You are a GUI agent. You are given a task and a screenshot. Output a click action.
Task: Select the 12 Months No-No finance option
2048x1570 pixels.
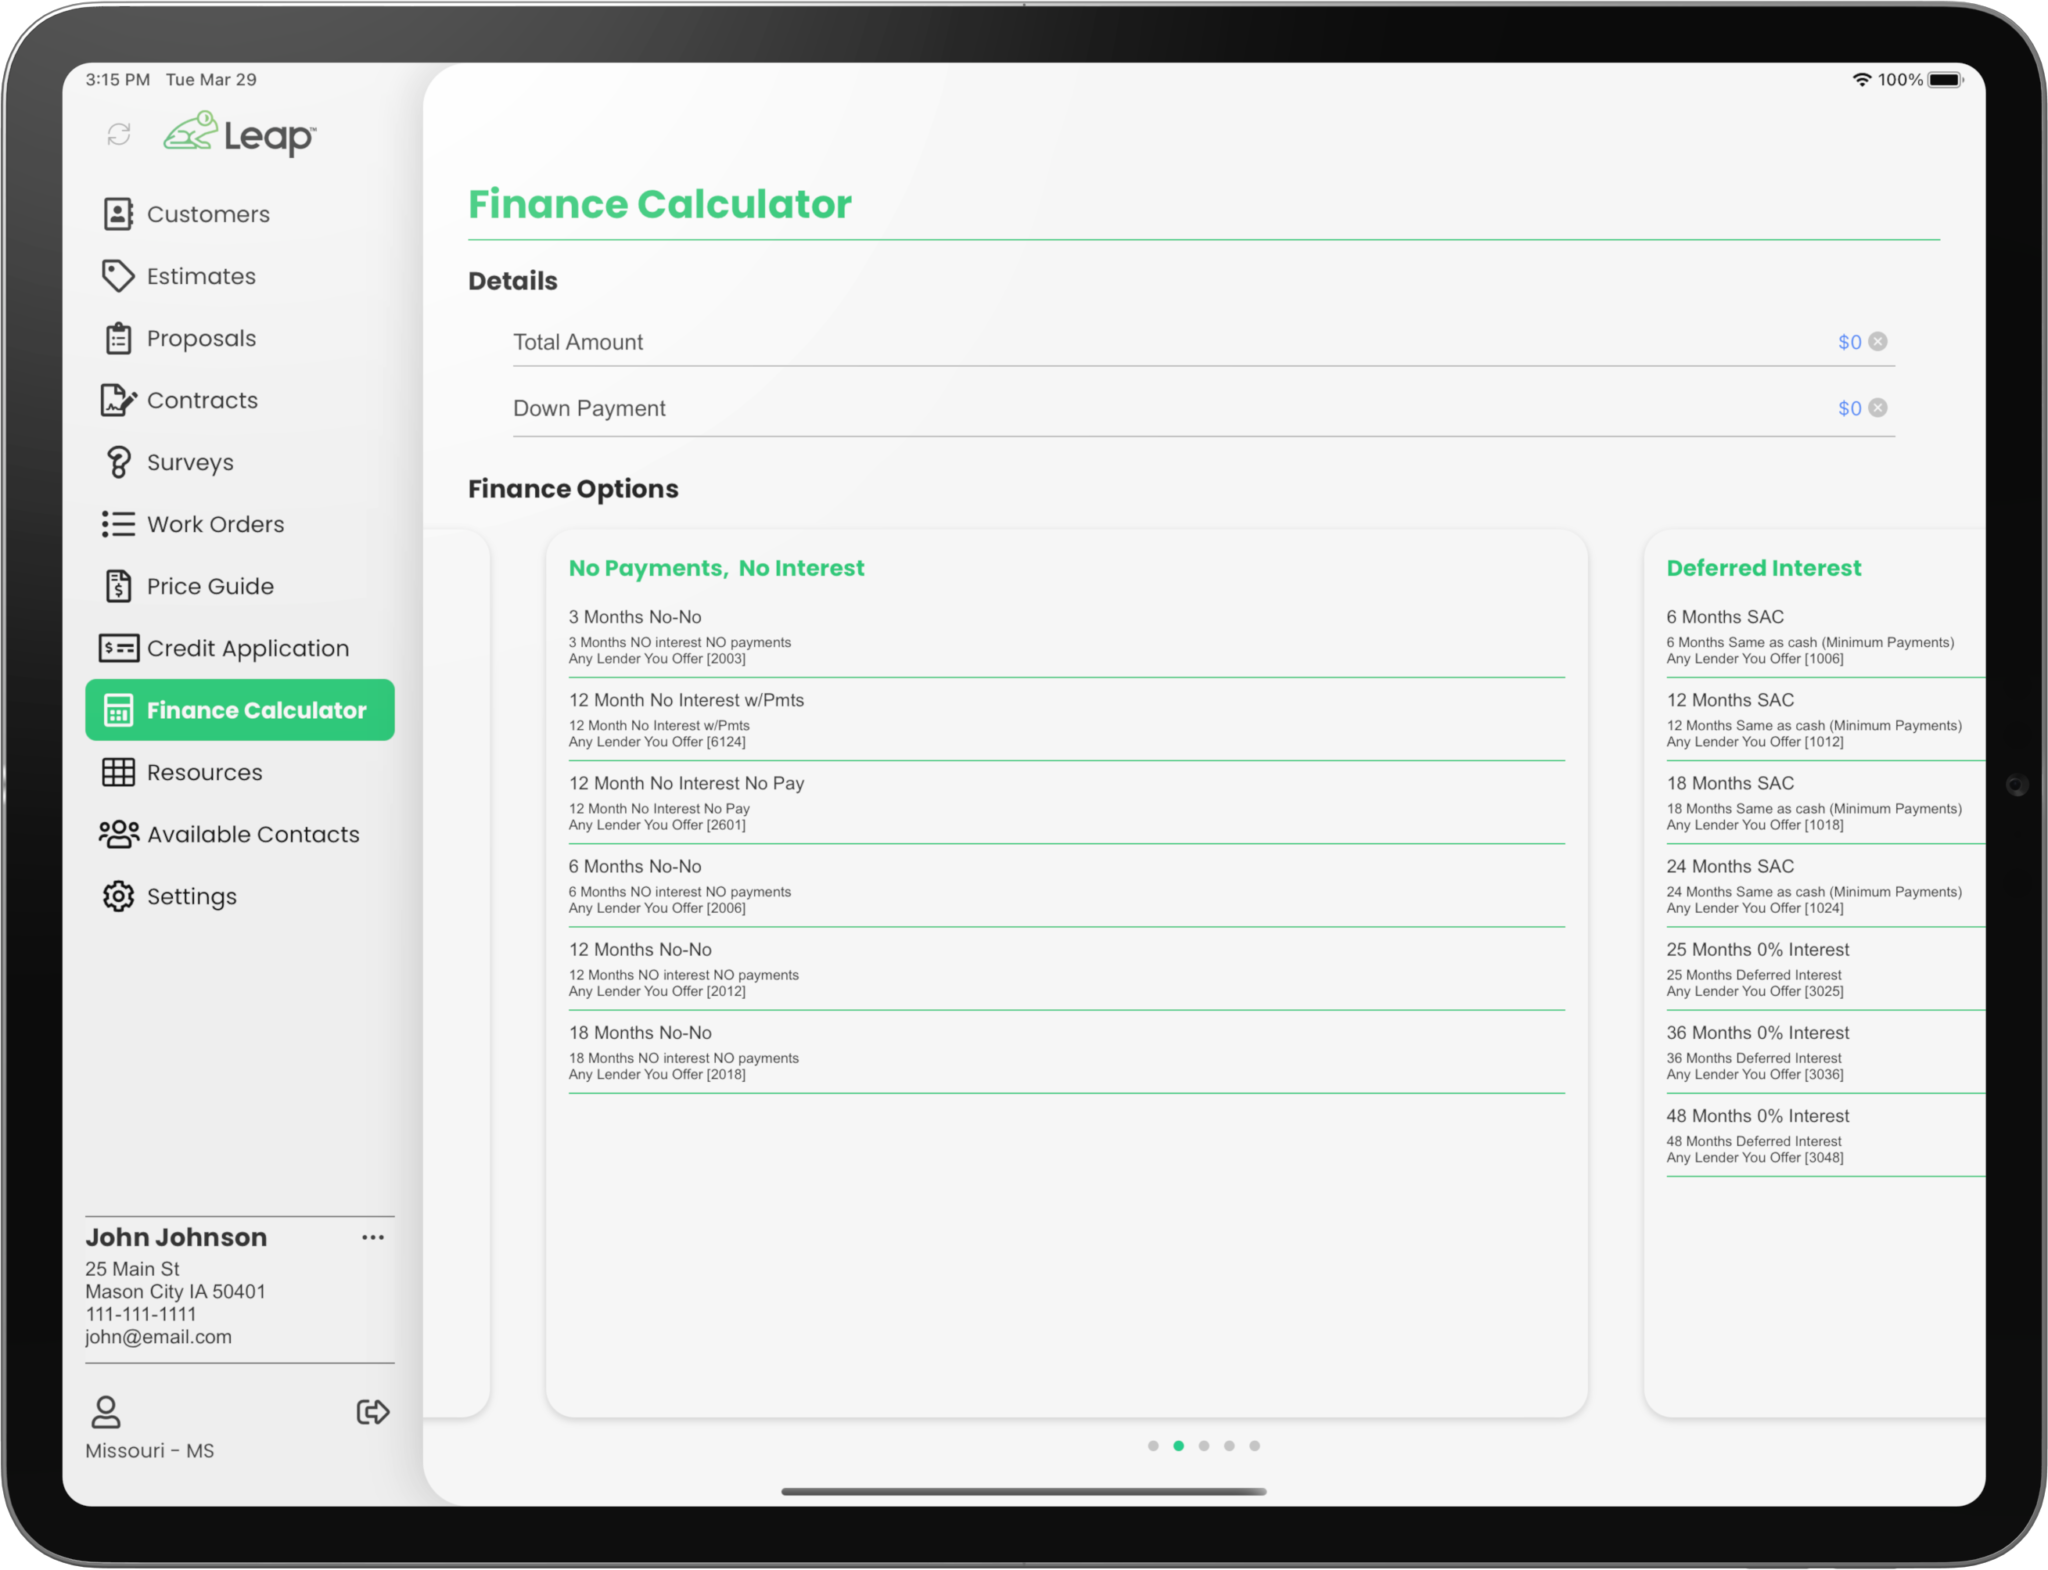pos(1066,969)
